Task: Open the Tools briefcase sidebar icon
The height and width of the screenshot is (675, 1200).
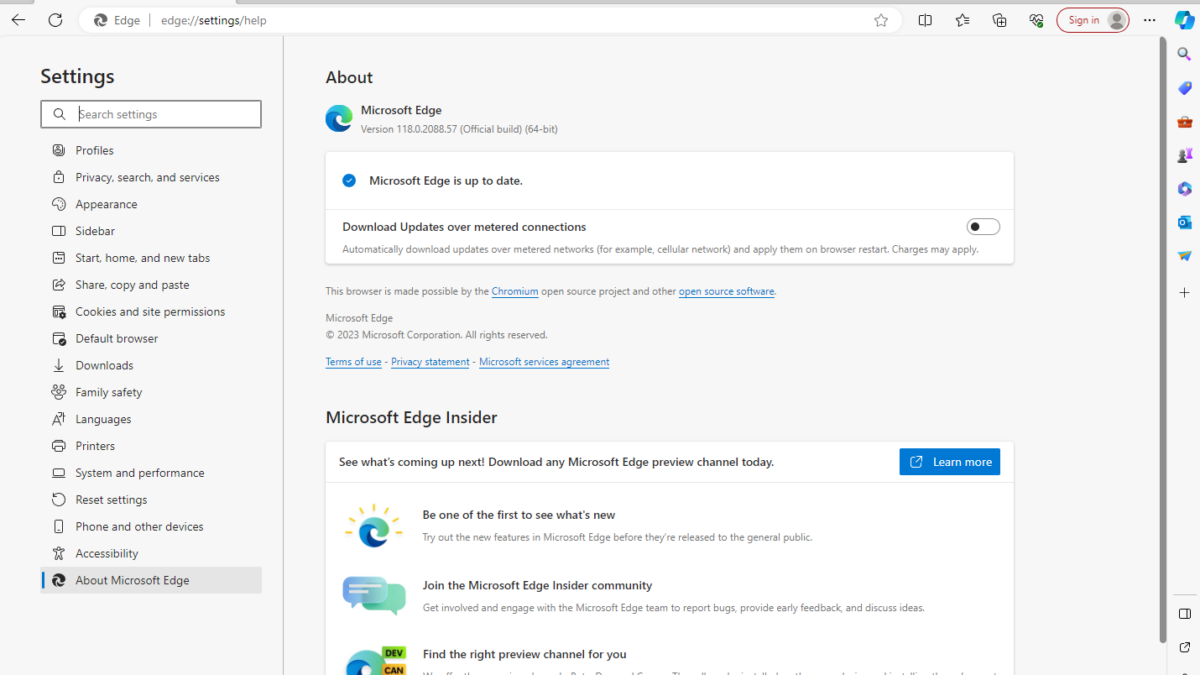Action: coord(1184,122)
